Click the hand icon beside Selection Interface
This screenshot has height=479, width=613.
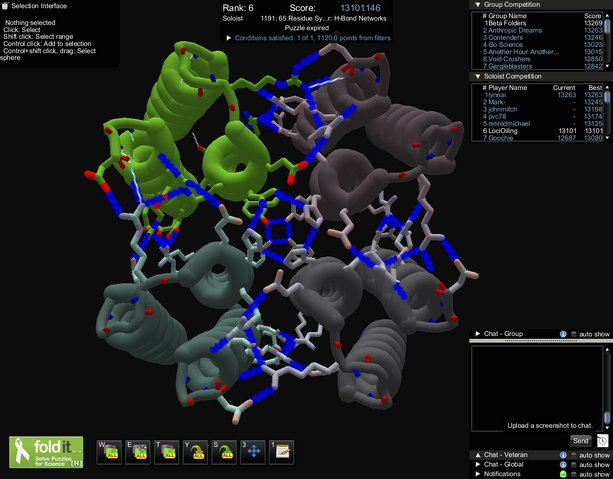[x=5, y=6]
